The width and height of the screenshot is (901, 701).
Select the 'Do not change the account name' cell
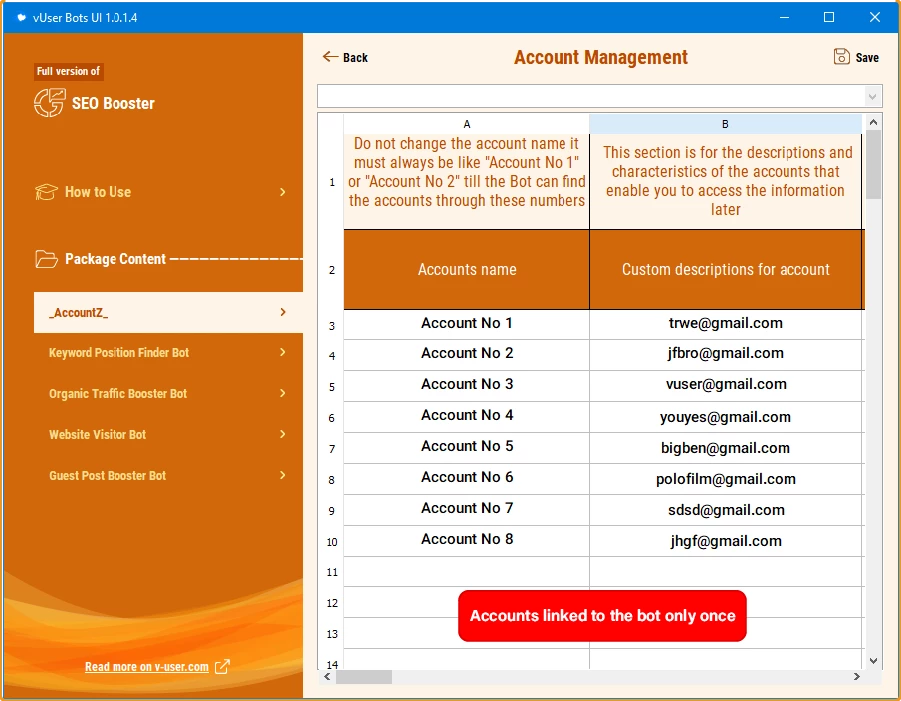coord(467,182)
